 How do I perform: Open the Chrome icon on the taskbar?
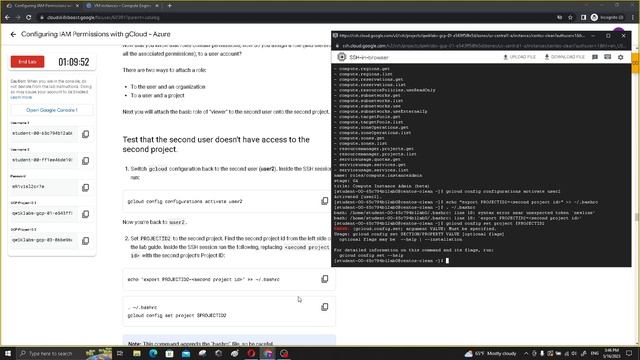click(x=268, y=353)
